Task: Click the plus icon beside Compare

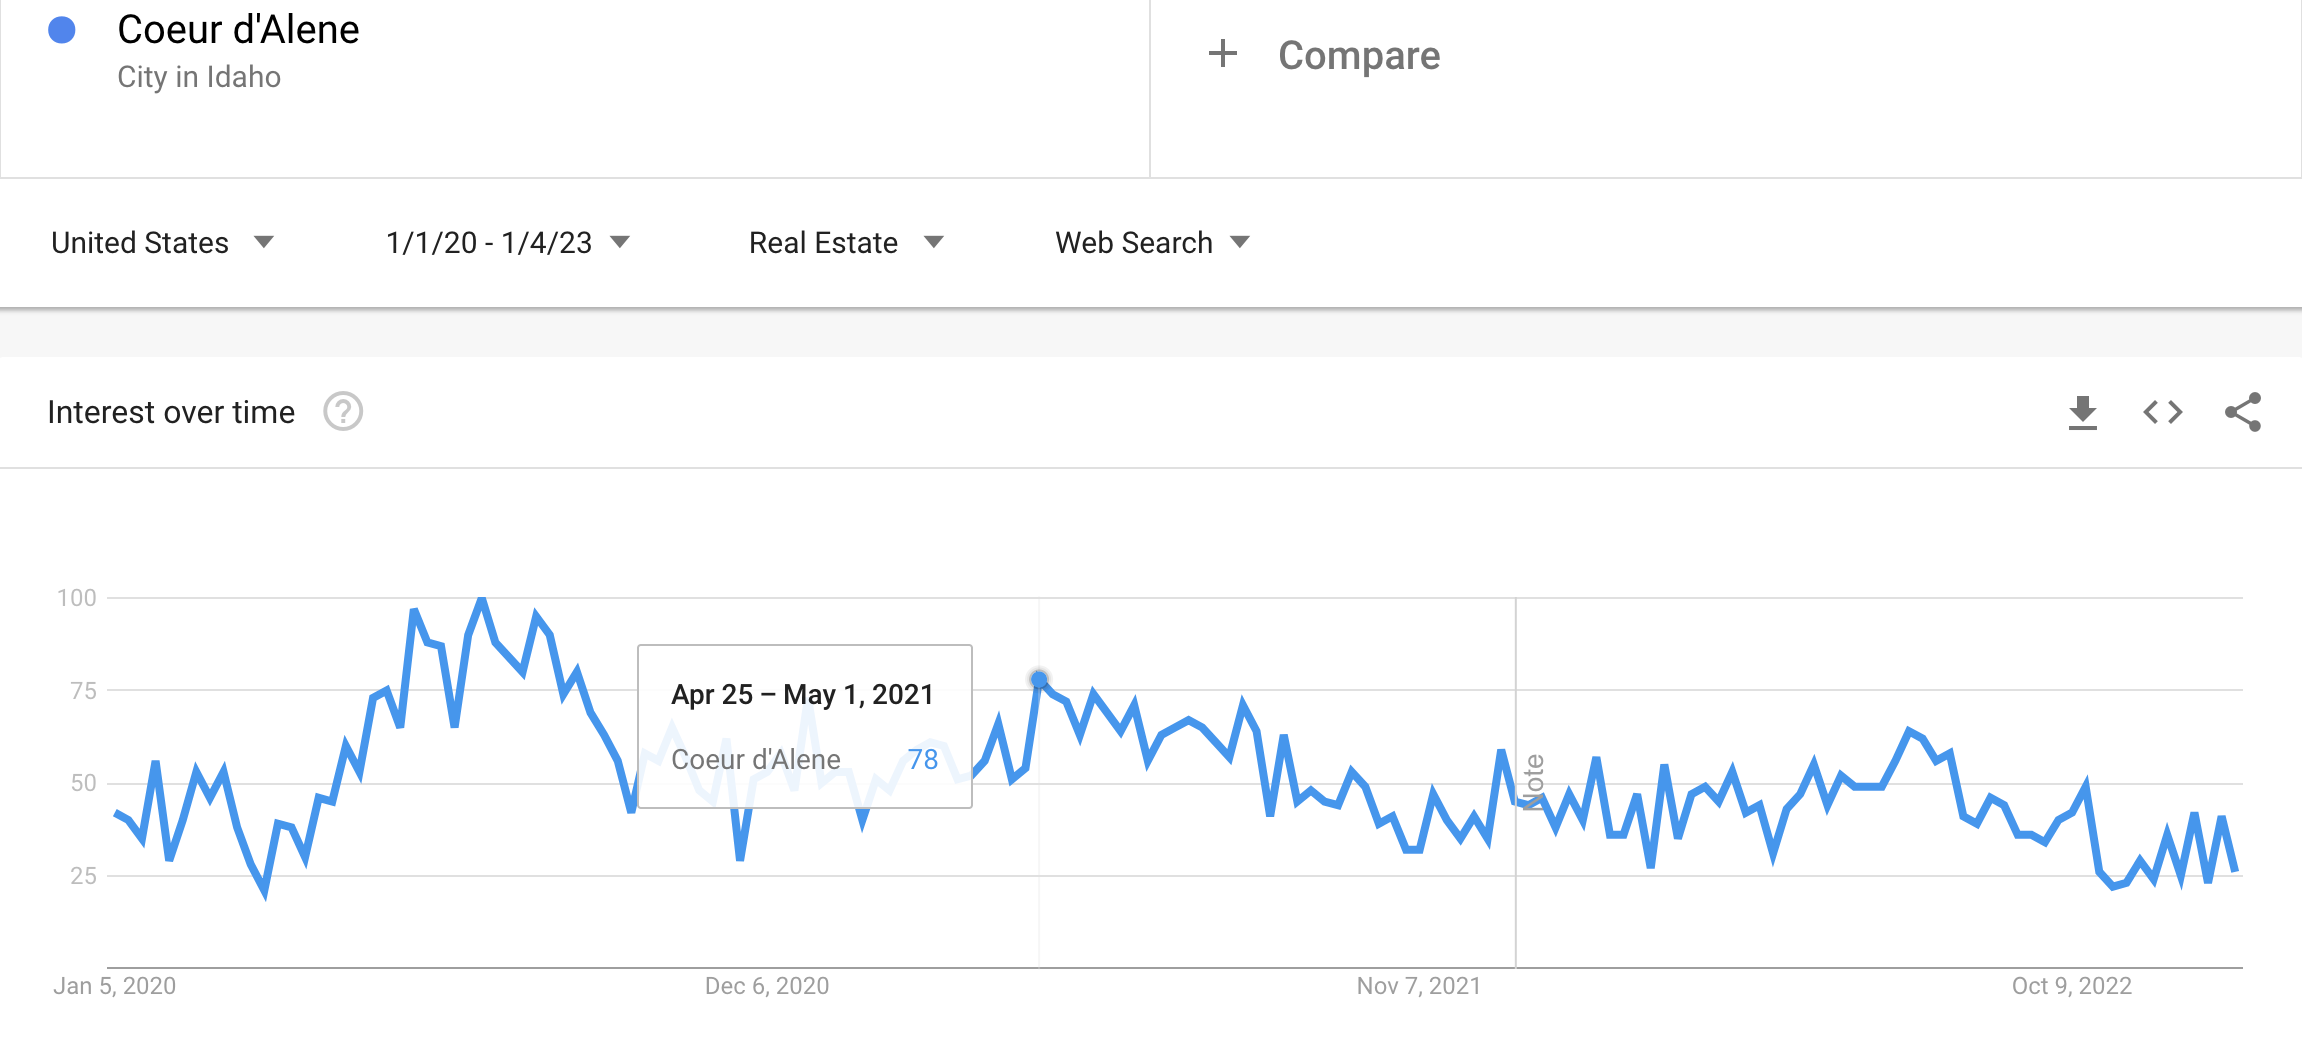Action: tap(1222, 54)
